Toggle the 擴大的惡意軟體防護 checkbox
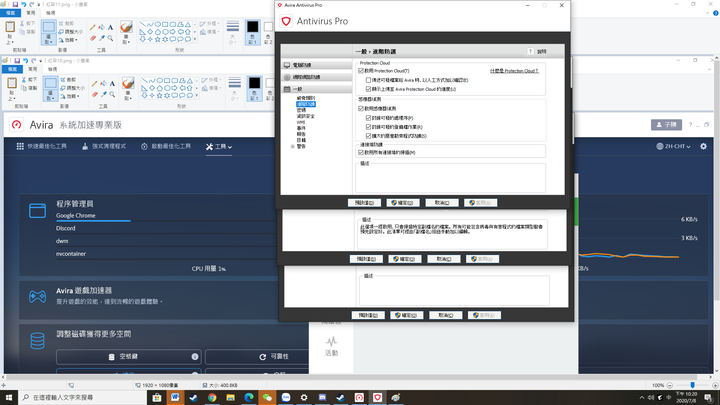The width and height of the screenshot is (720, 405). 368,136
